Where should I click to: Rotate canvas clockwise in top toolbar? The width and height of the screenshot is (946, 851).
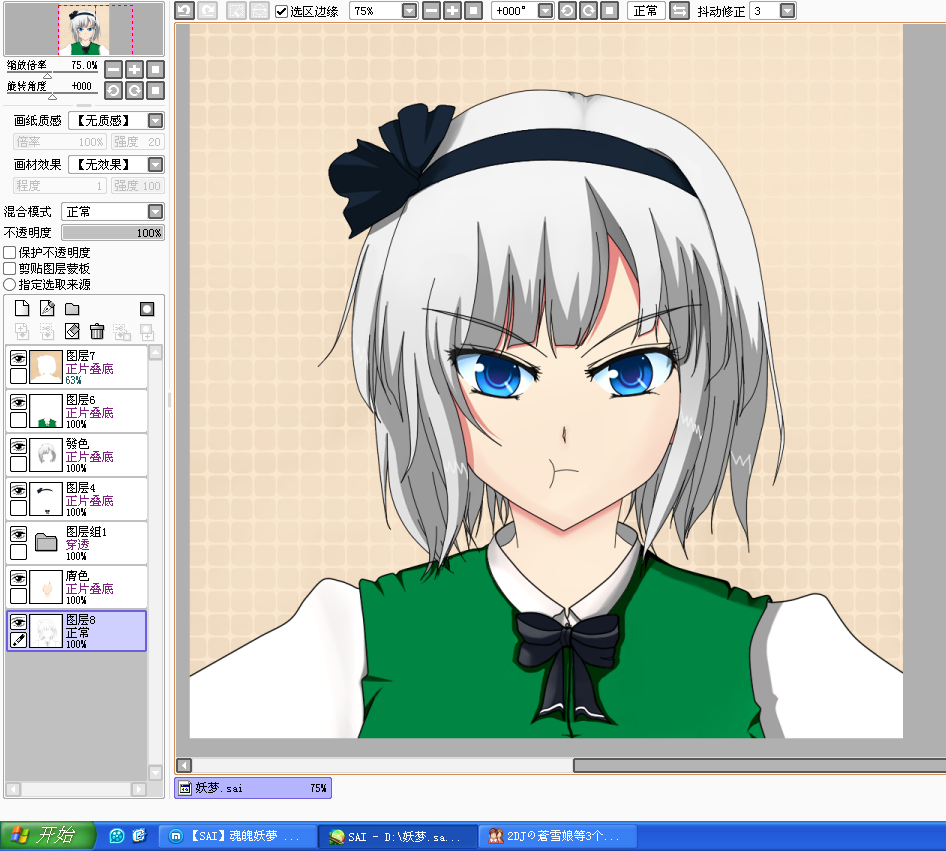click(588, 11)
